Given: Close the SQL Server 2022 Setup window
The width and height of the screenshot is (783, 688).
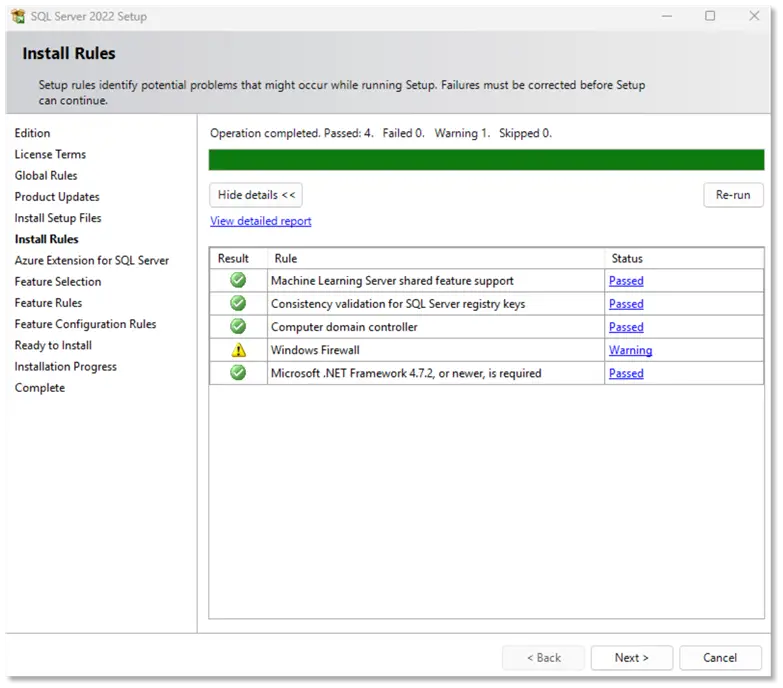Looking at the screenshot, I should 754,16.
